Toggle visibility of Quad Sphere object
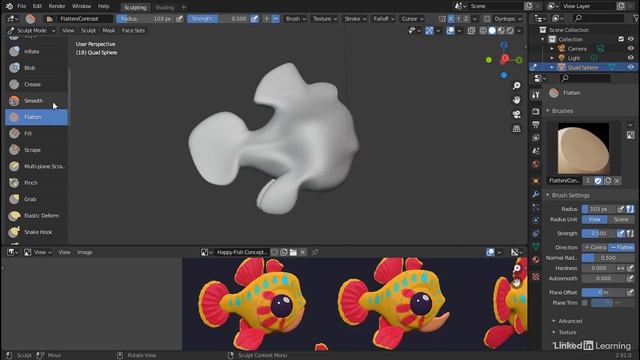 (x=631, y=67)
